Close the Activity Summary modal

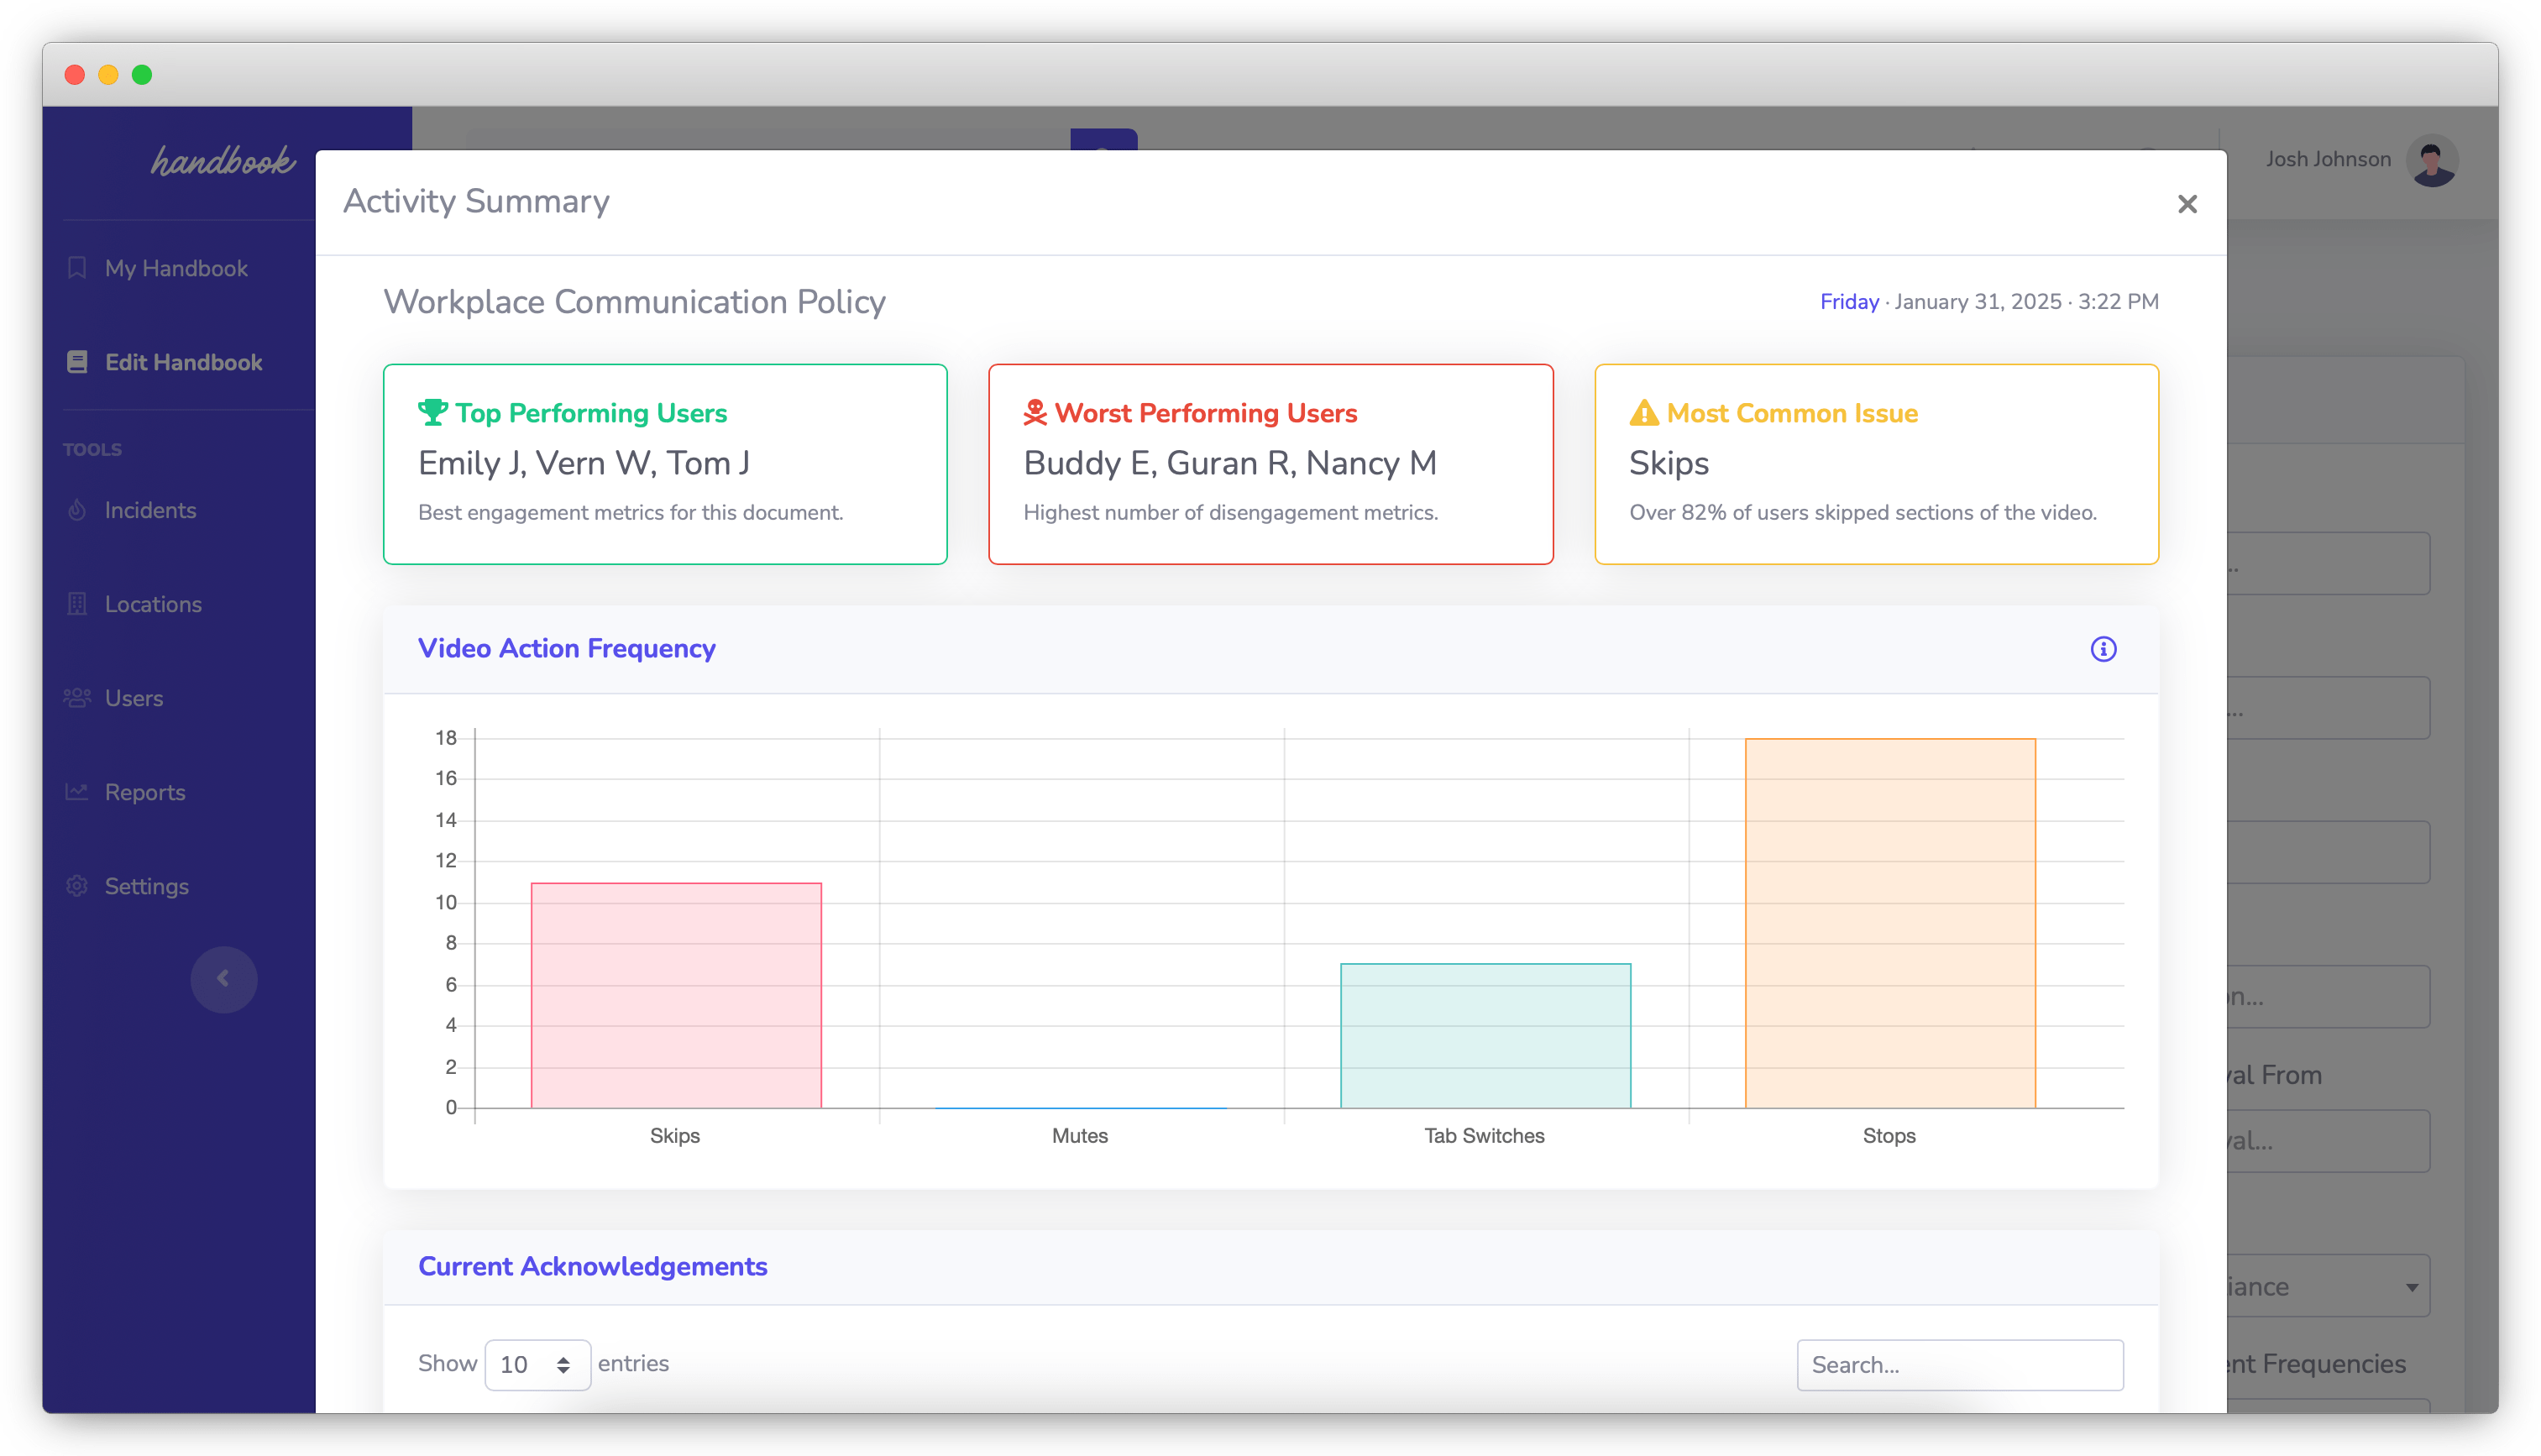click(x=2188, y=204)
